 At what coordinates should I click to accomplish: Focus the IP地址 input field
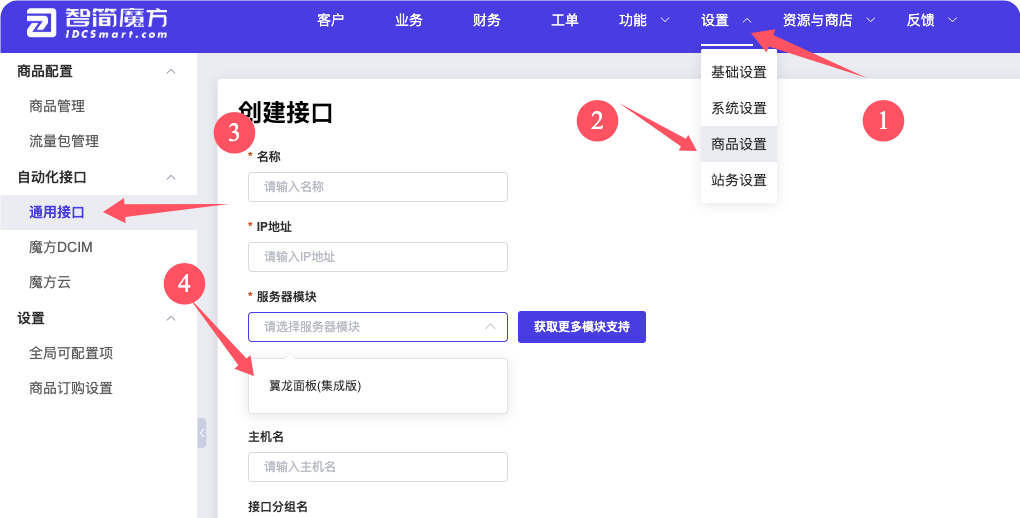tap(377, 257)
